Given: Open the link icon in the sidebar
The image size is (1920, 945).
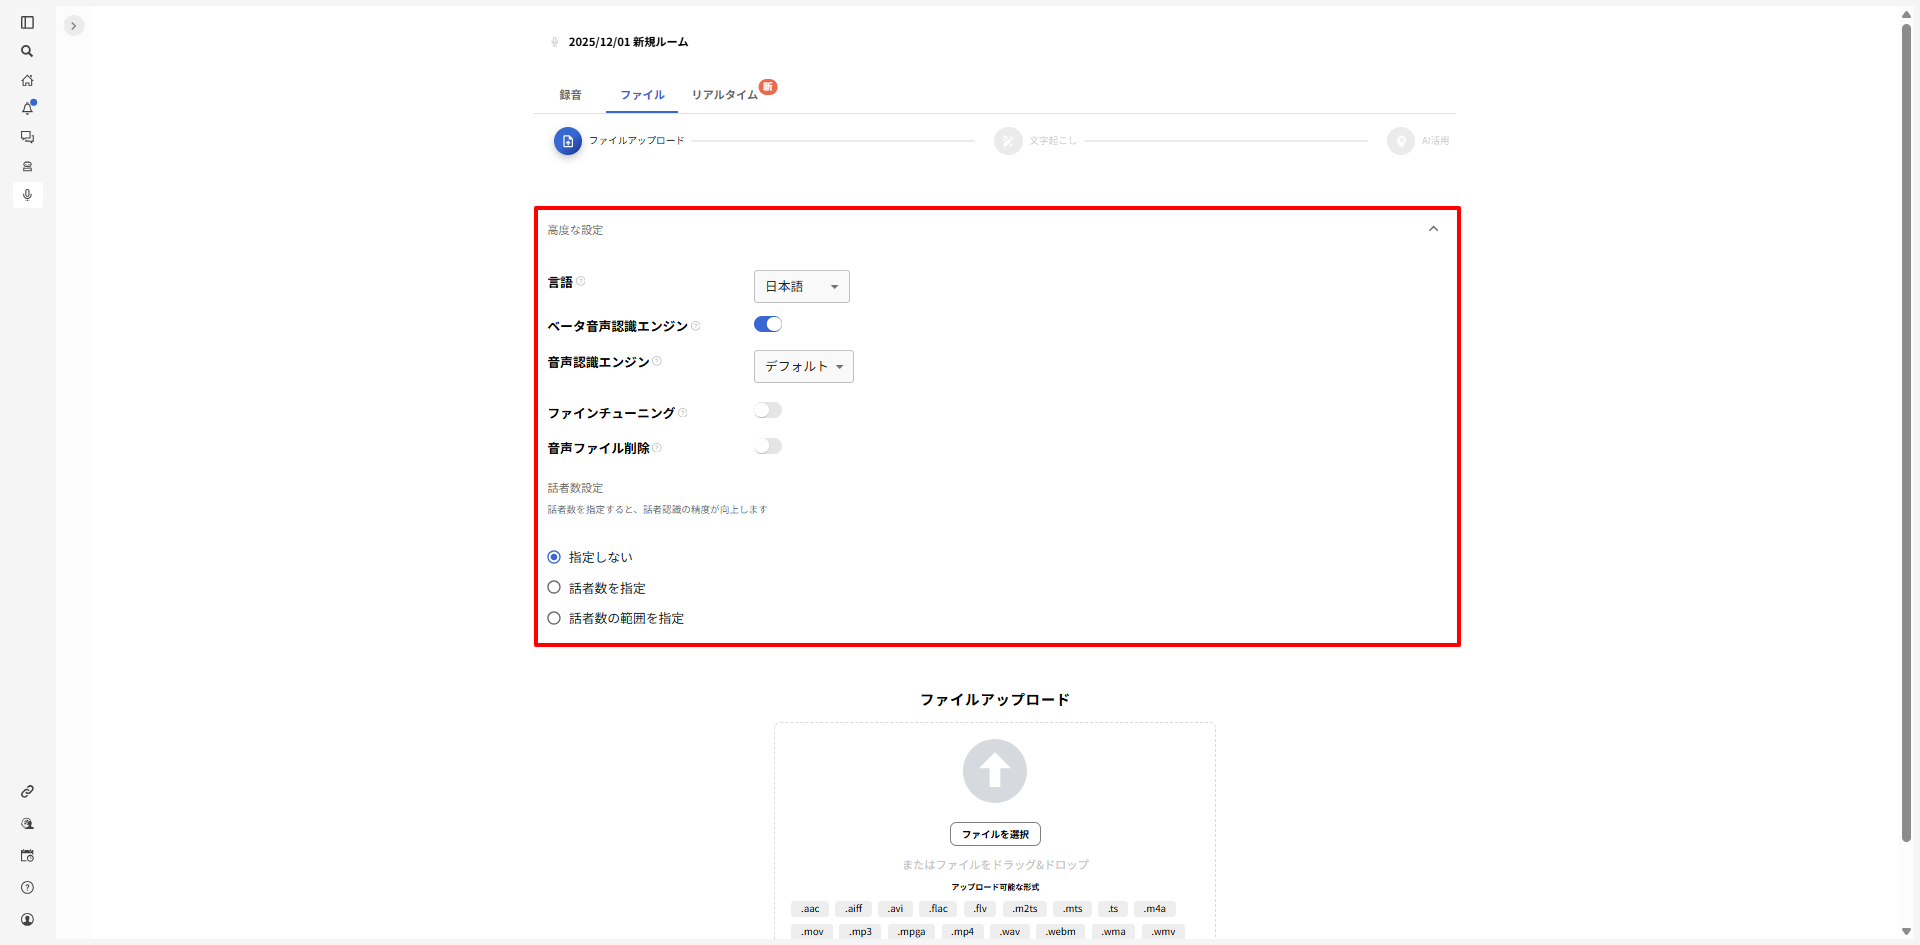Looking at the screenshot, I should coord(27,791).
